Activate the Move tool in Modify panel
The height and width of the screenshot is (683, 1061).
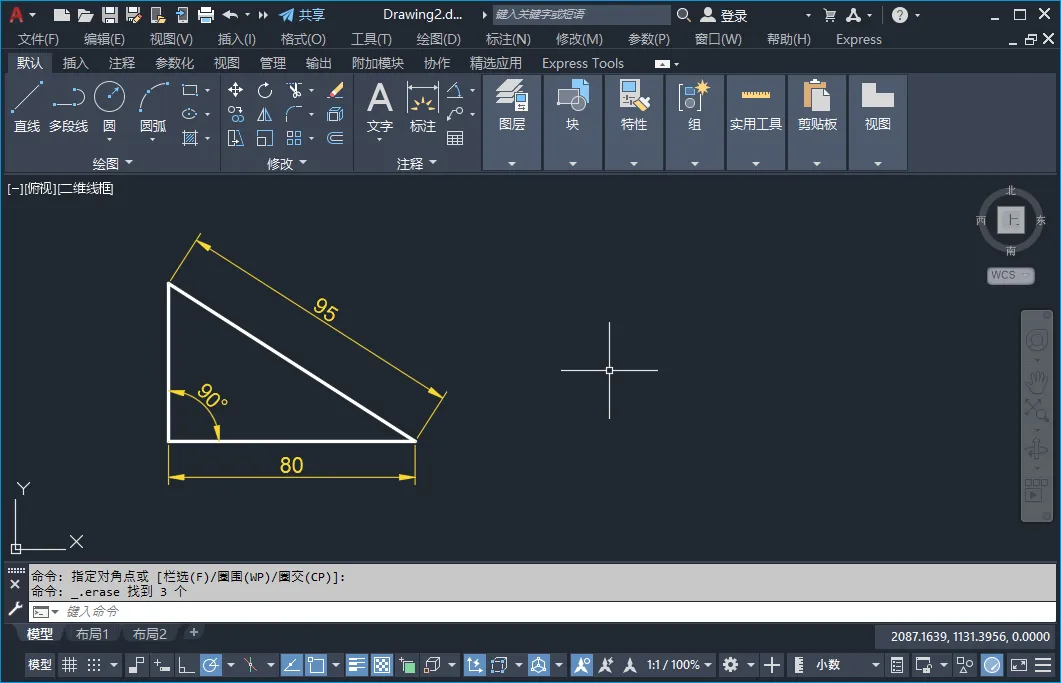click(235, 90)
